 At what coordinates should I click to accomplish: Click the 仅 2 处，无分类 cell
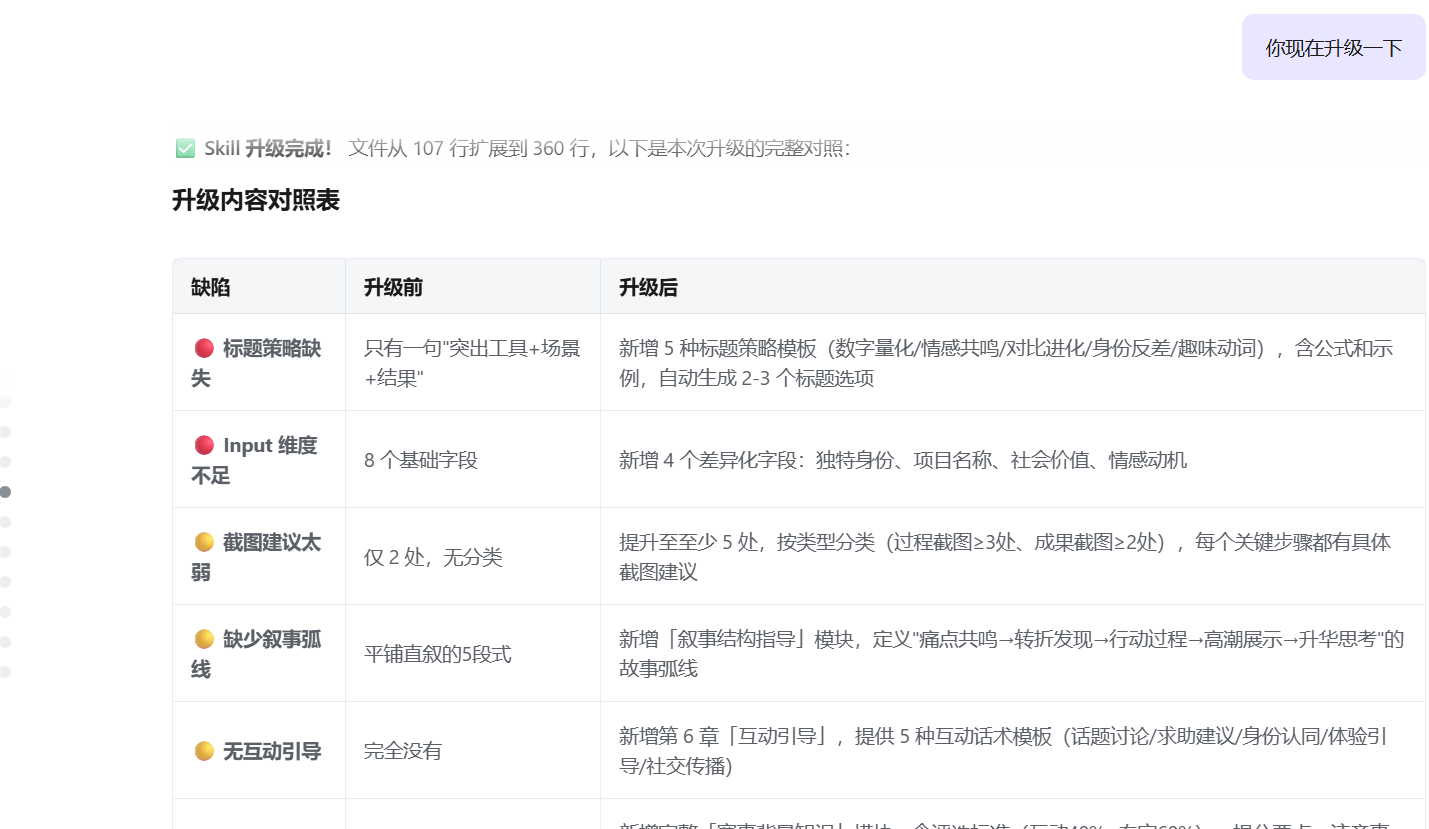[x=433, y=557]
